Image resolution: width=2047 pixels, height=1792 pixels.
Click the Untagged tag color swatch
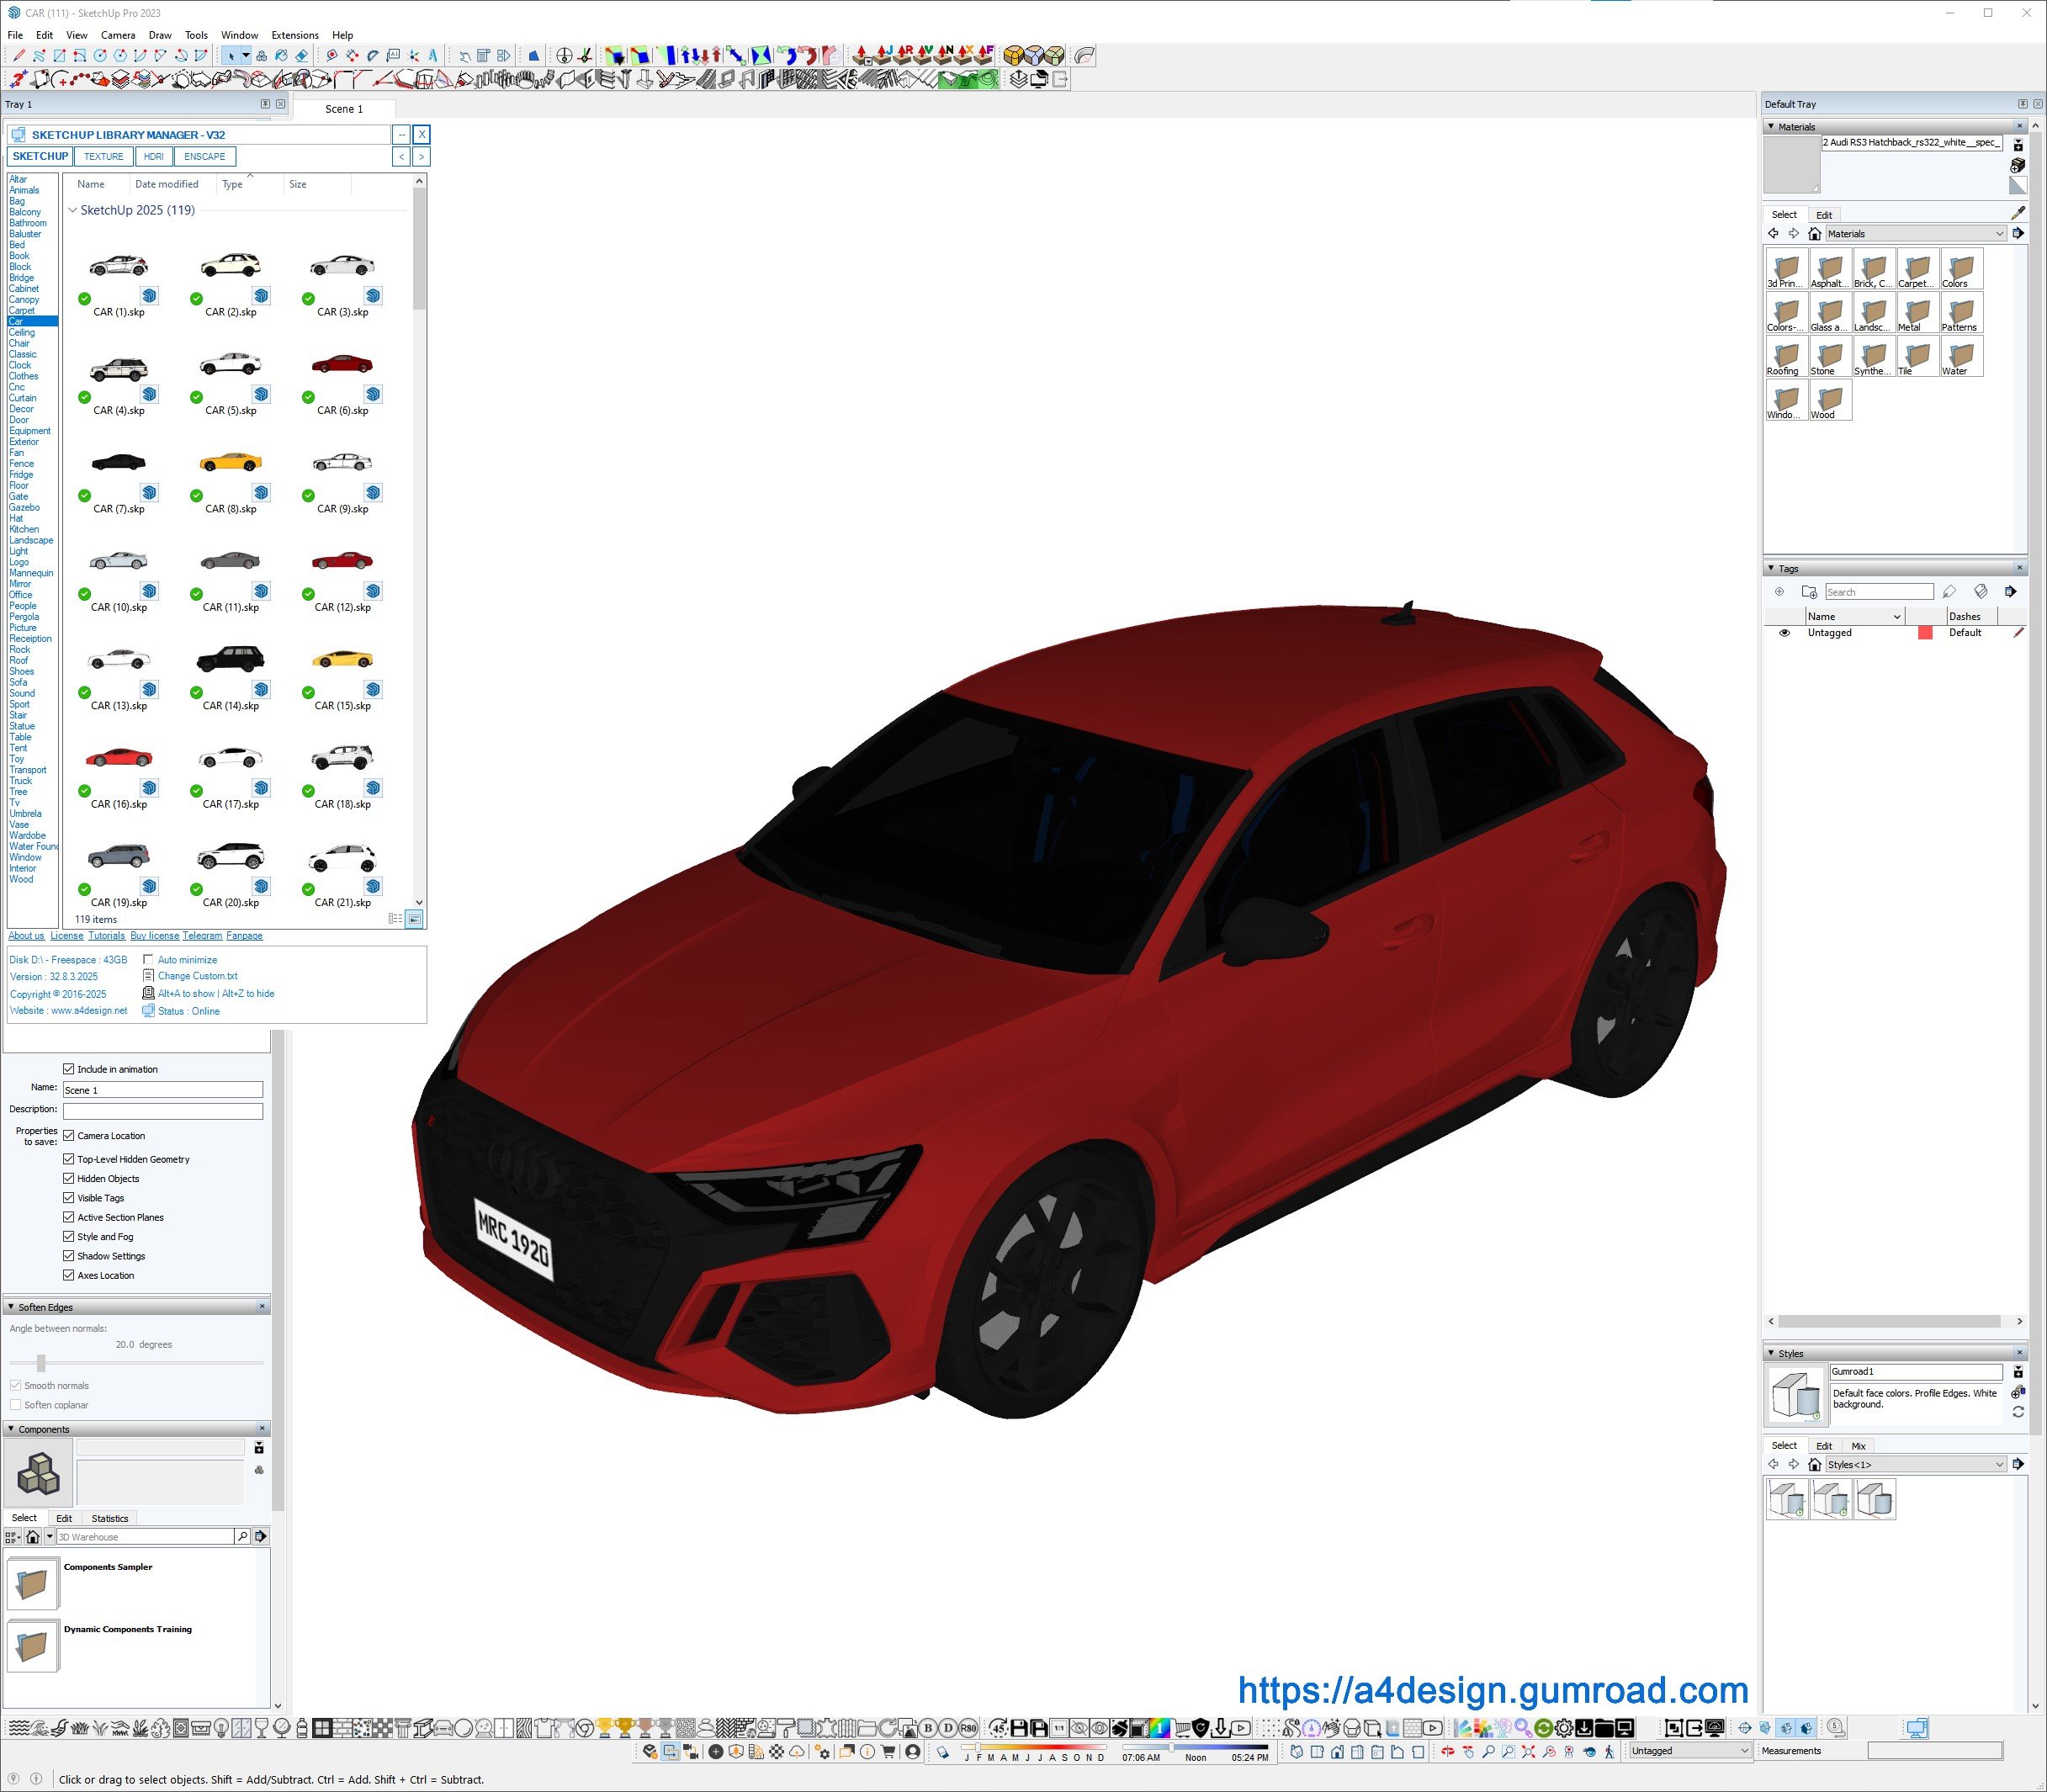tap(1924, 633)
